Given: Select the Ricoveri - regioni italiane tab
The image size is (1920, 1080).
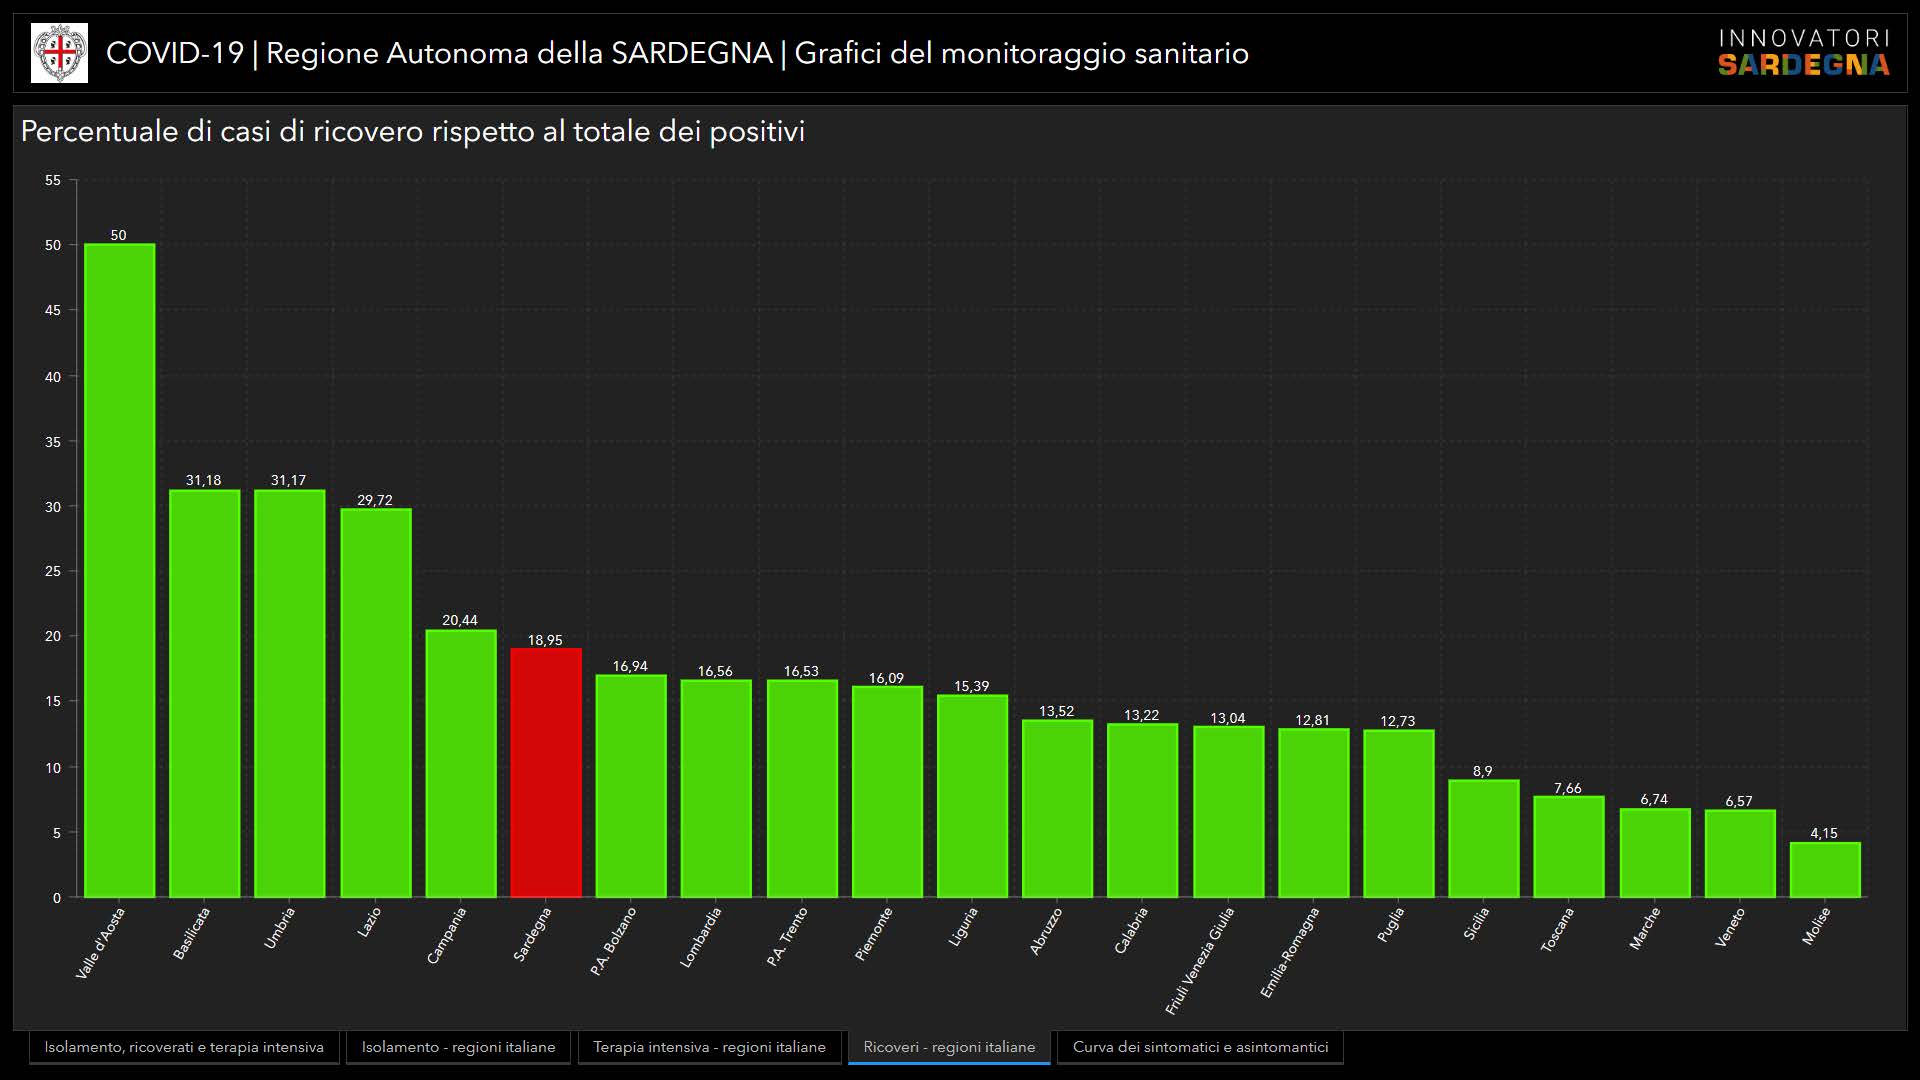Looking at the screenshot, I should (949, 1047).
